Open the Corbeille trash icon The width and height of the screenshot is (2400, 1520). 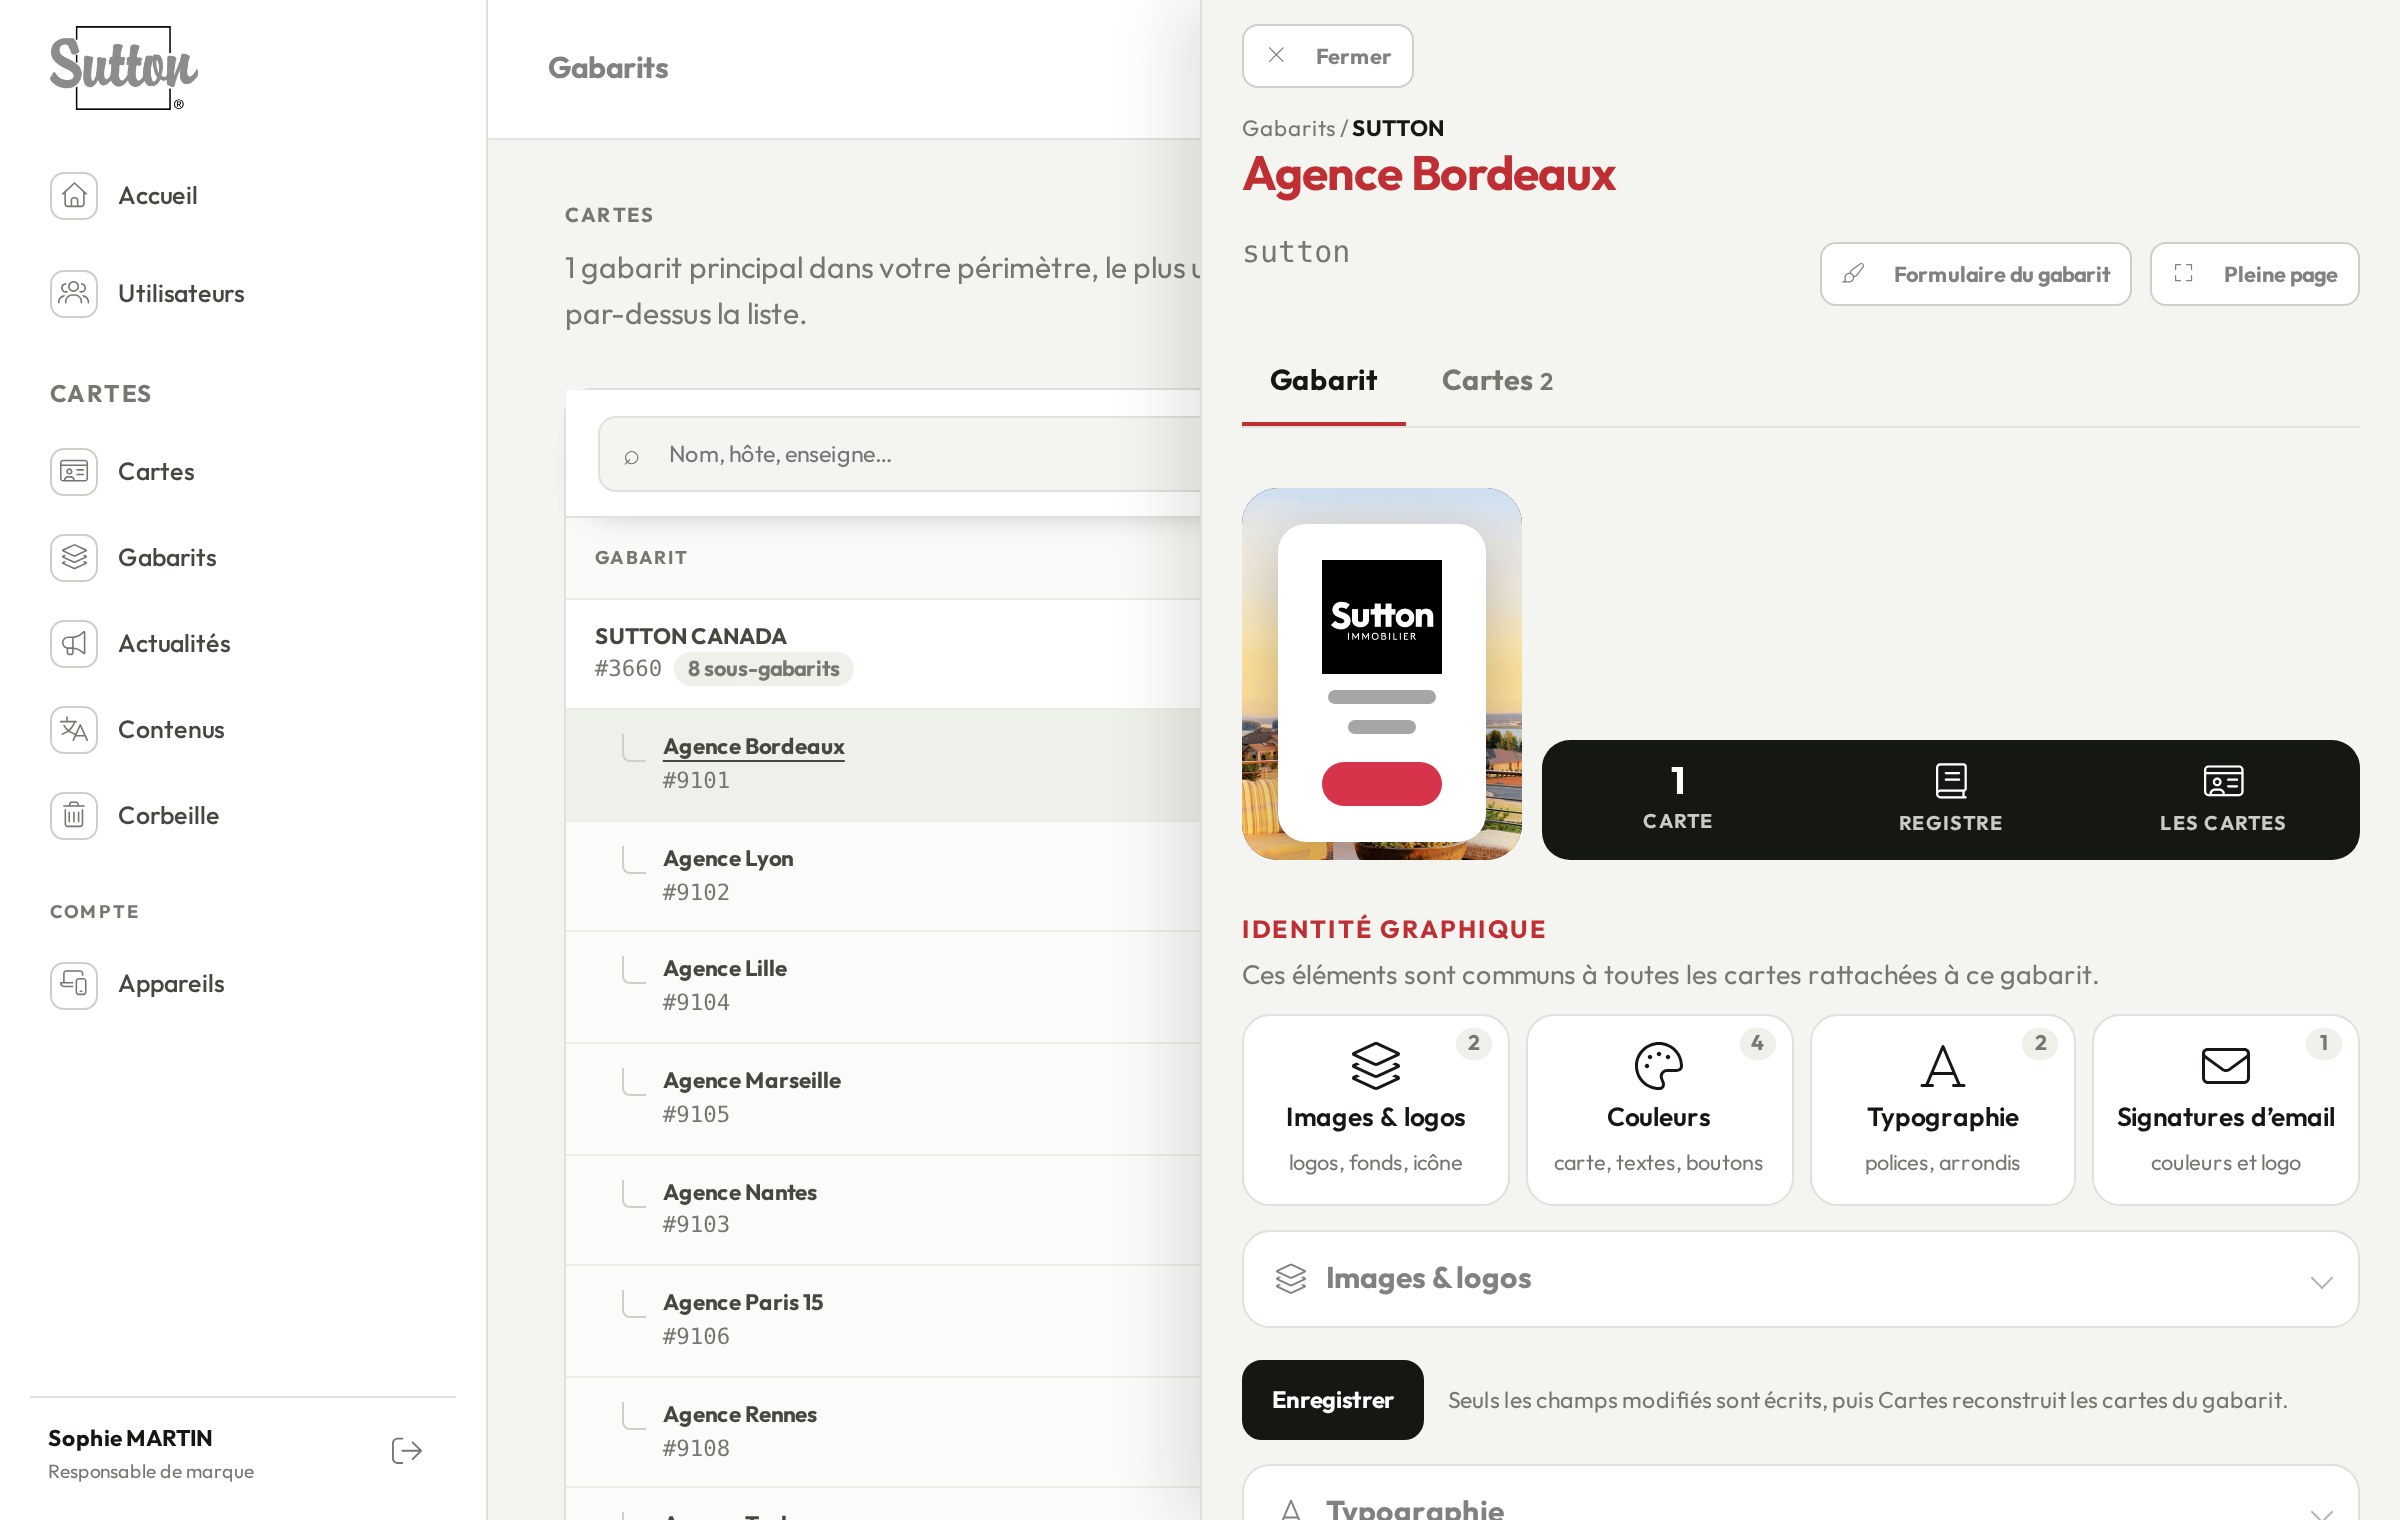click(74, 816)
